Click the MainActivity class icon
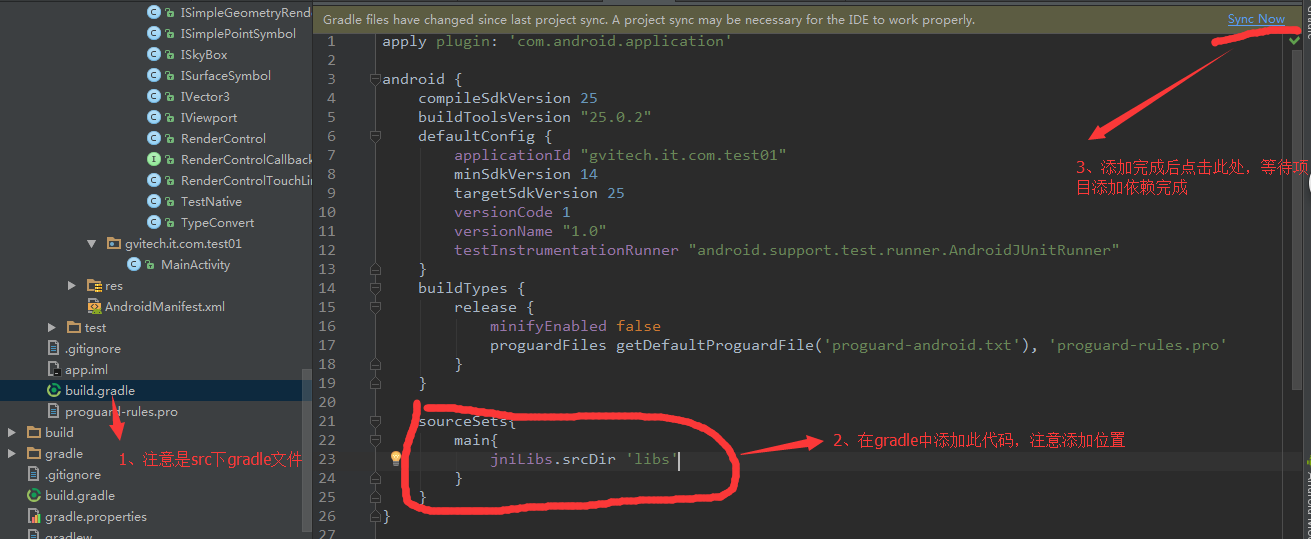The height and width of the screenshot is (539, 1311). pyautogui.click(x=134, y=264)
